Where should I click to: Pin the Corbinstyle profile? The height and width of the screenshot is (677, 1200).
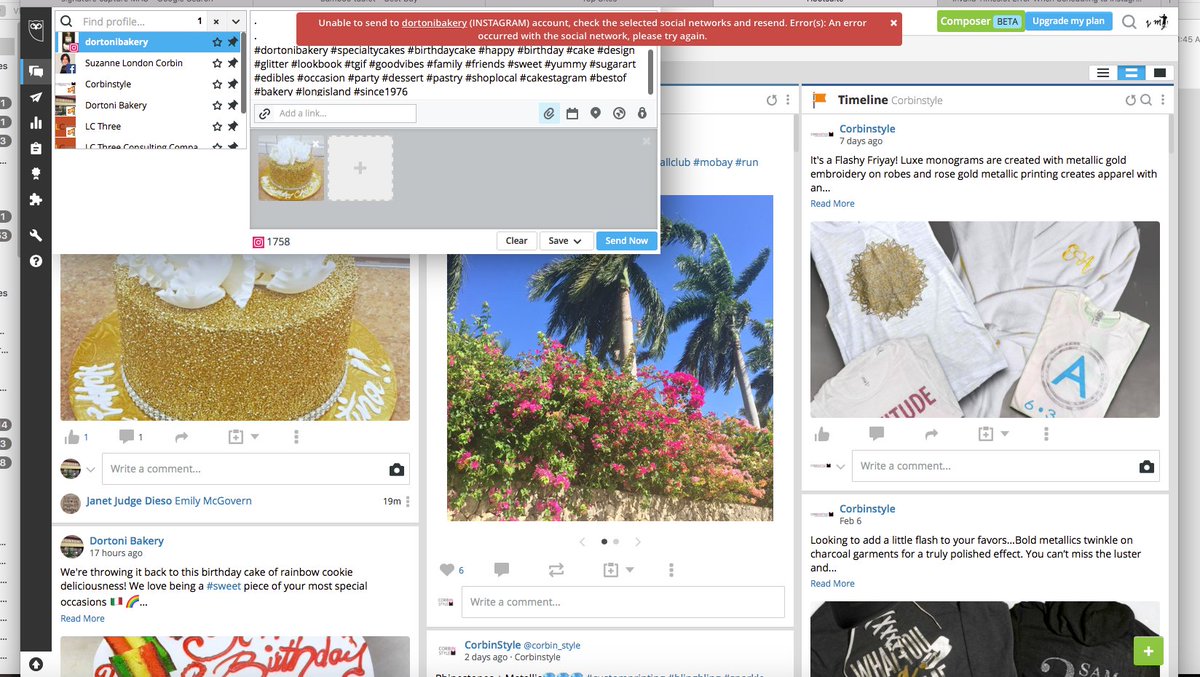coord(232,84)
